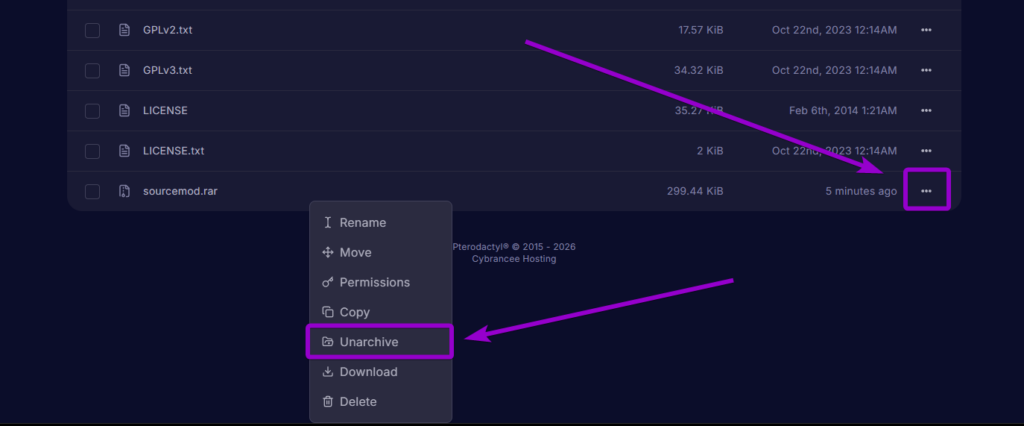1024x426 pixels.
Task: Click the Rename cursor icon in context menu
Action: click(x=328, y=222)
